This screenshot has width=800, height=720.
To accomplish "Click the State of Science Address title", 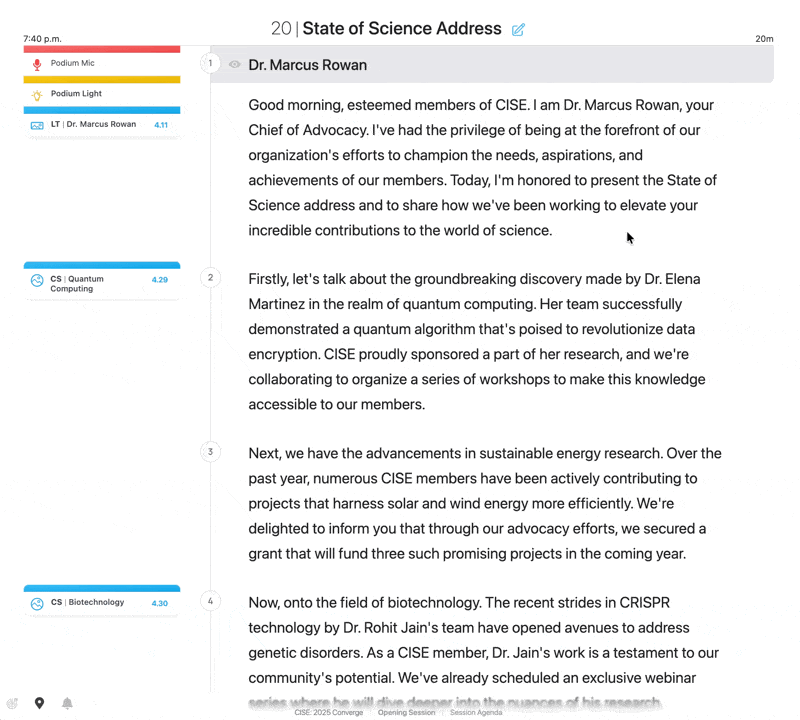I will coord(401,29).
